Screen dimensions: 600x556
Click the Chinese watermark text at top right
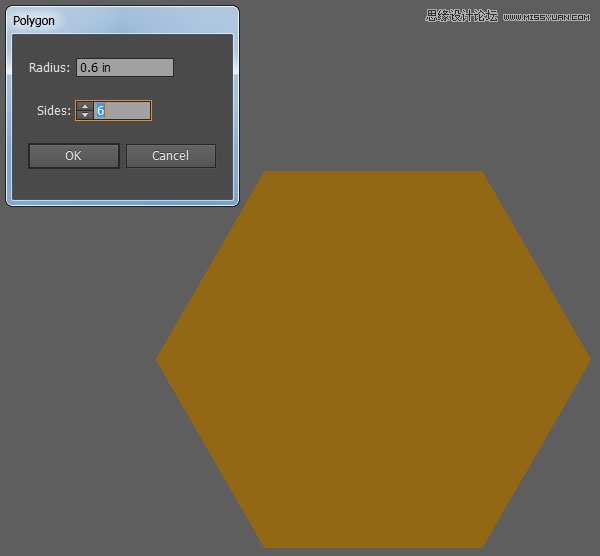[x=461, y=16]
